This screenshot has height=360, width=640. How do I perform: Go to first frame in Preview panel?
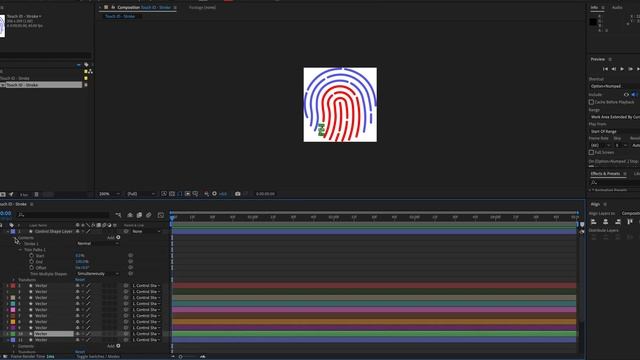point(605,69)
